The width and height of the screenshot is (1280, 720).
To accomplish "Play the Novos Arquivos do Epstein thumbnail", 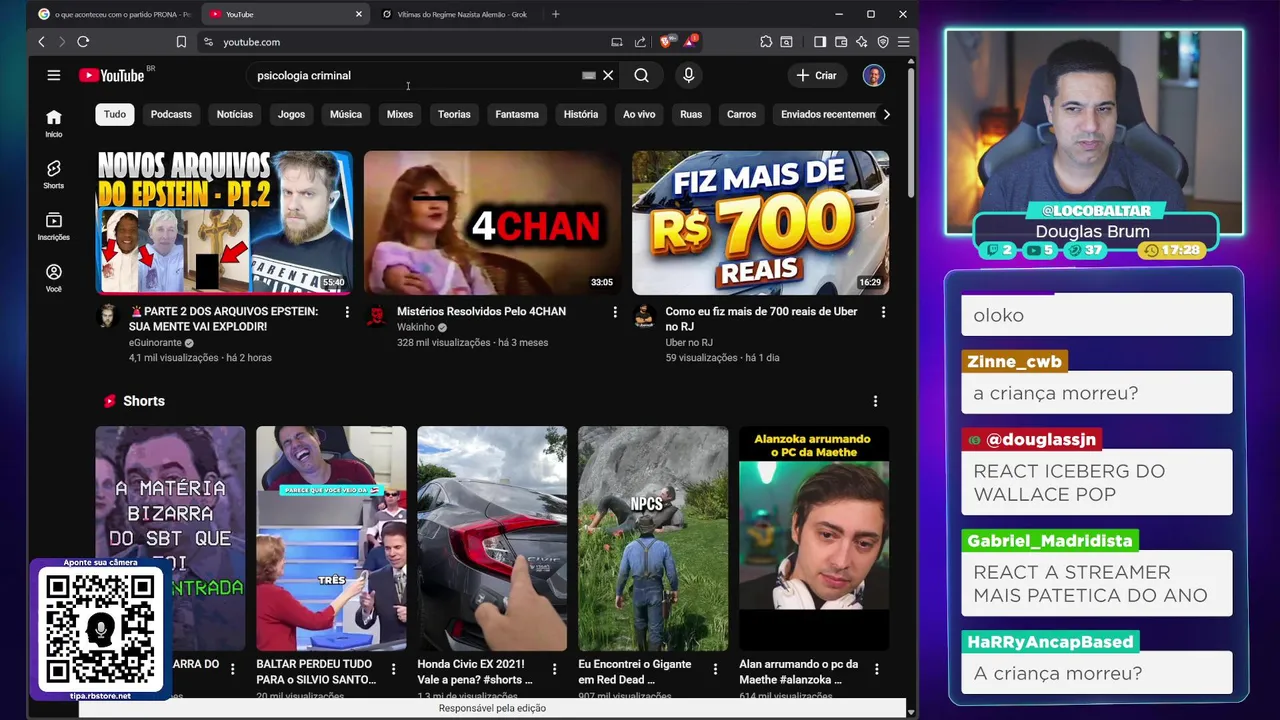I will click(224, 222).
